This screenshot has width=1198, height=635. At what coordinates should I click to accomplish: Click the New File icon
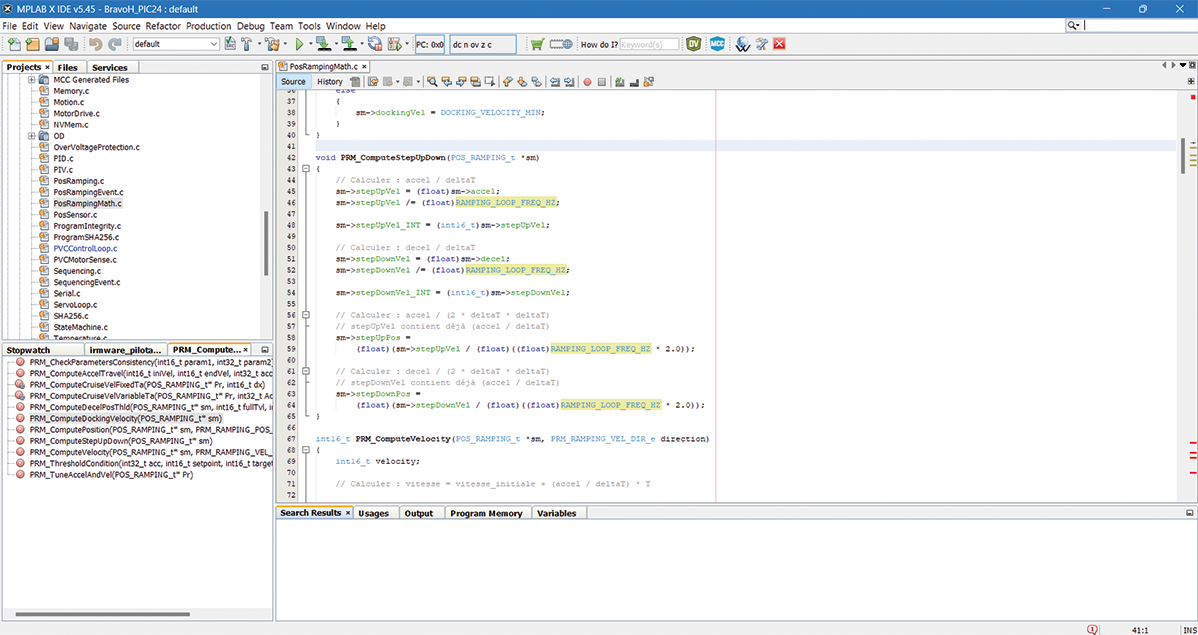(15, 44)
